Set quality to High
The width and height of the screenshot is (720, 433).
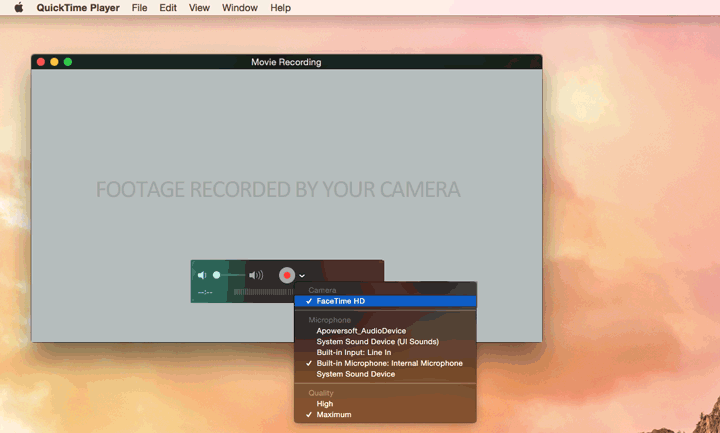pos(325,404)
